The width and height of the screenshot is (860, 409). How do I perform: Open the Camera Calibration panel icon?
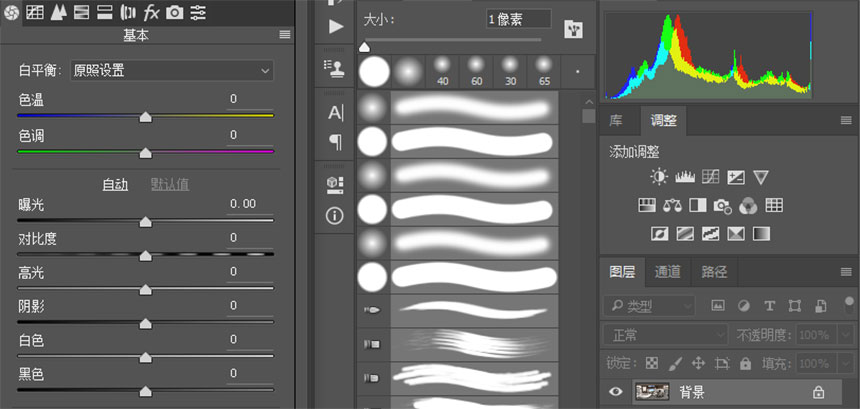[175, 12]
